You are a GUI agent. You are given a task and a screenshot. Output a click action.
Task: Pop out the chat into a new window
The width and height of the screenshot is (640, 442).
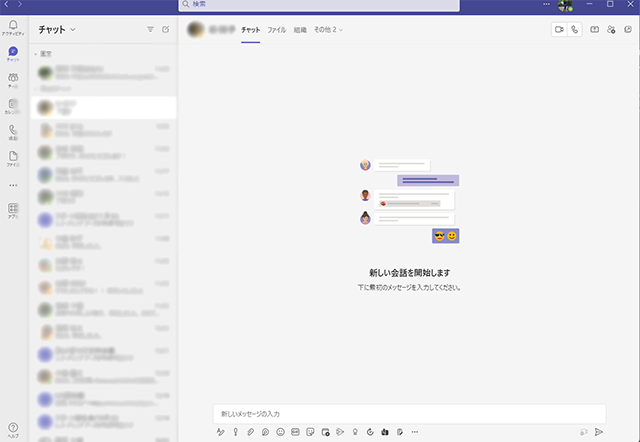(x=628, y=29)
